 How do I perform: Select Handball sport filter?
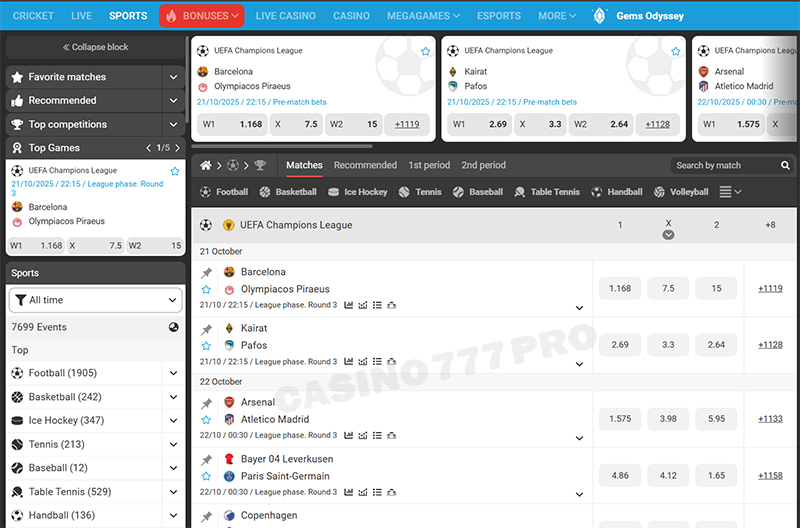(616, 192)
